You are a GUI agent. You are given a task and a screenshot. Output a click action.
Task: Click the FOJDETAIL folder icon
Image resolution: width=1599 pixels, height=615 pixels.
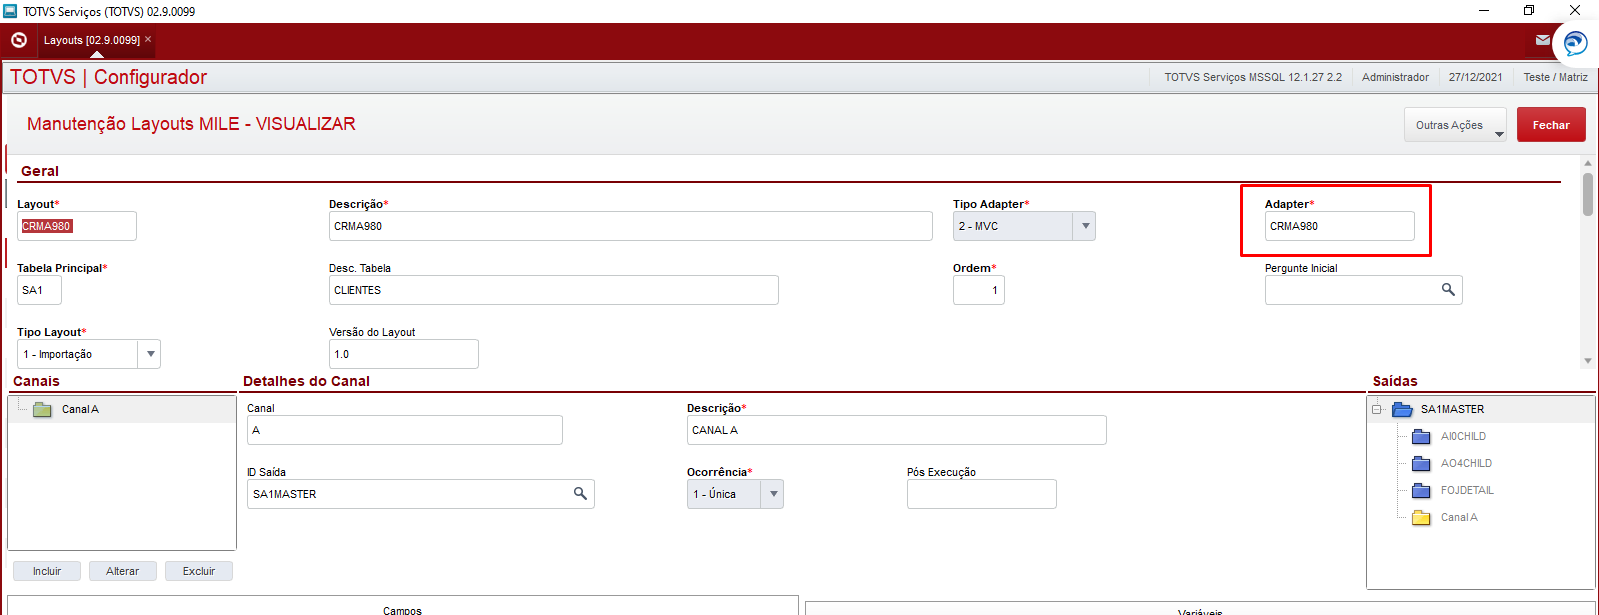1421,490
